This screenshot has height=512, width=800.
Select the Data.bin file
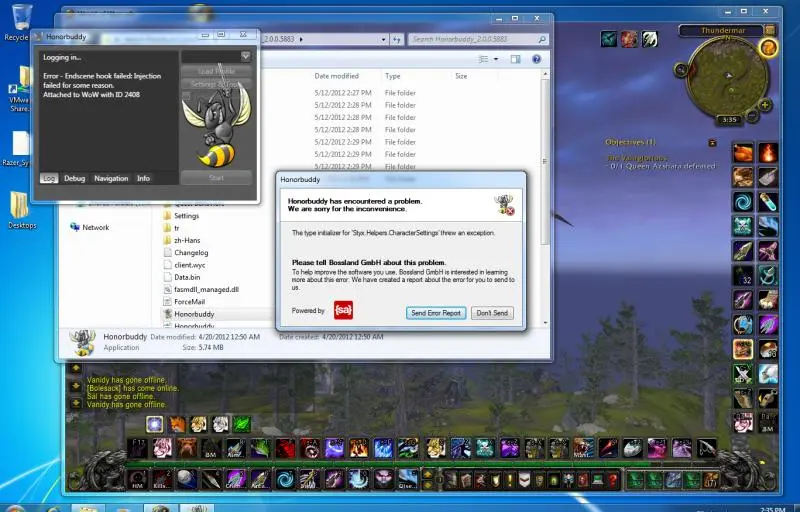[x=187, y=277]
